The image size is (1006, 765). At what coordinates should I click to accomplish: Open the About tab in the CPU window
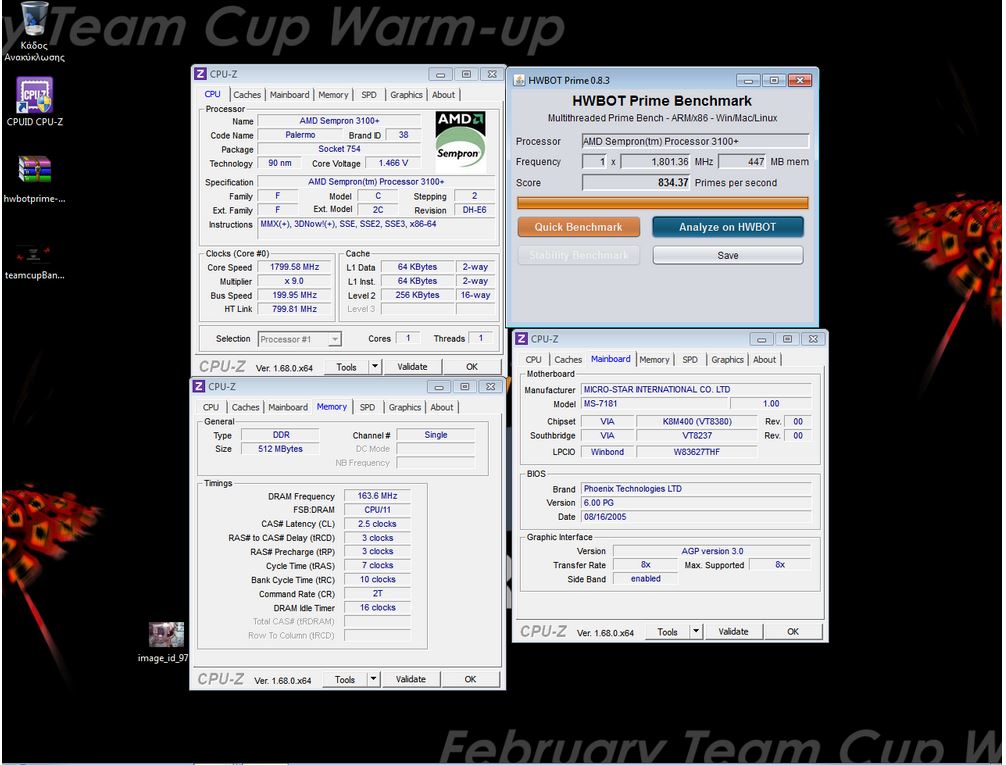[443, 94]
